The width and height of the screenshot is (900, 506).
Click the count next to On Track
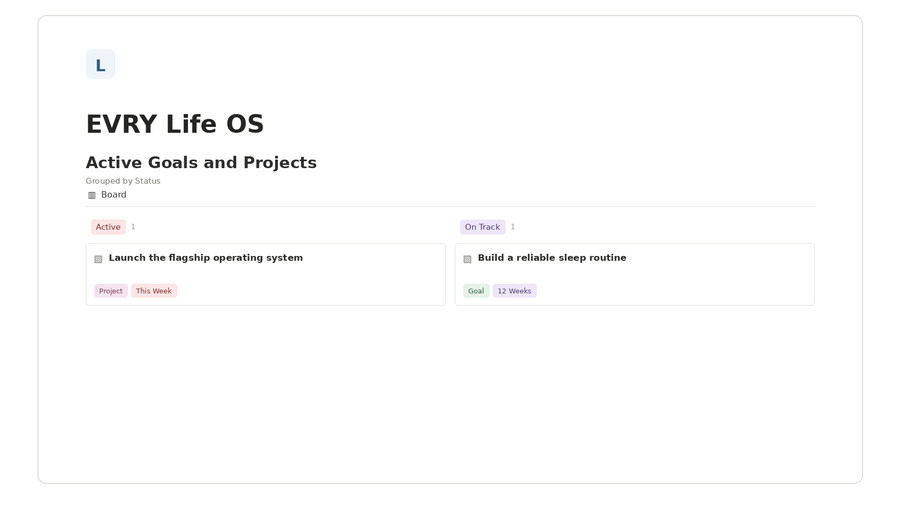tap(513, 227)
